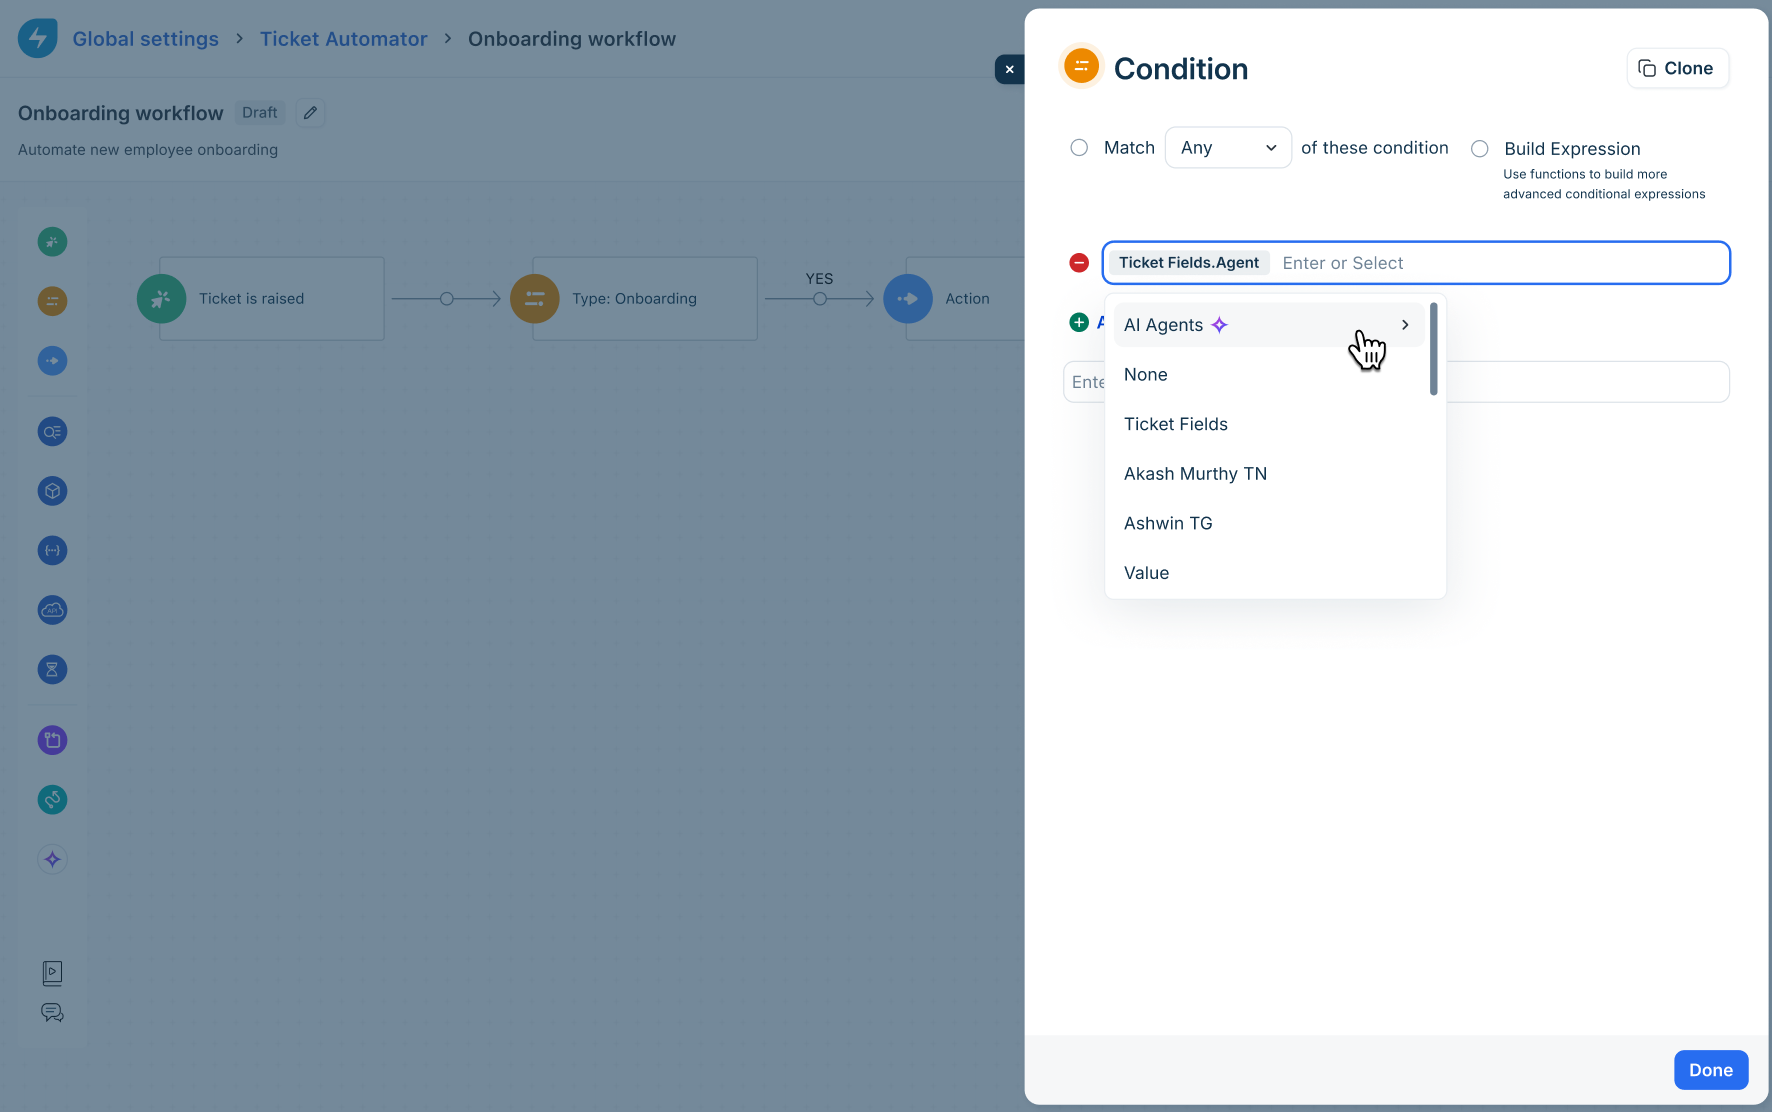Open Global settings breadcrumb link
1772x1112 pixels.
pos(146,39)
